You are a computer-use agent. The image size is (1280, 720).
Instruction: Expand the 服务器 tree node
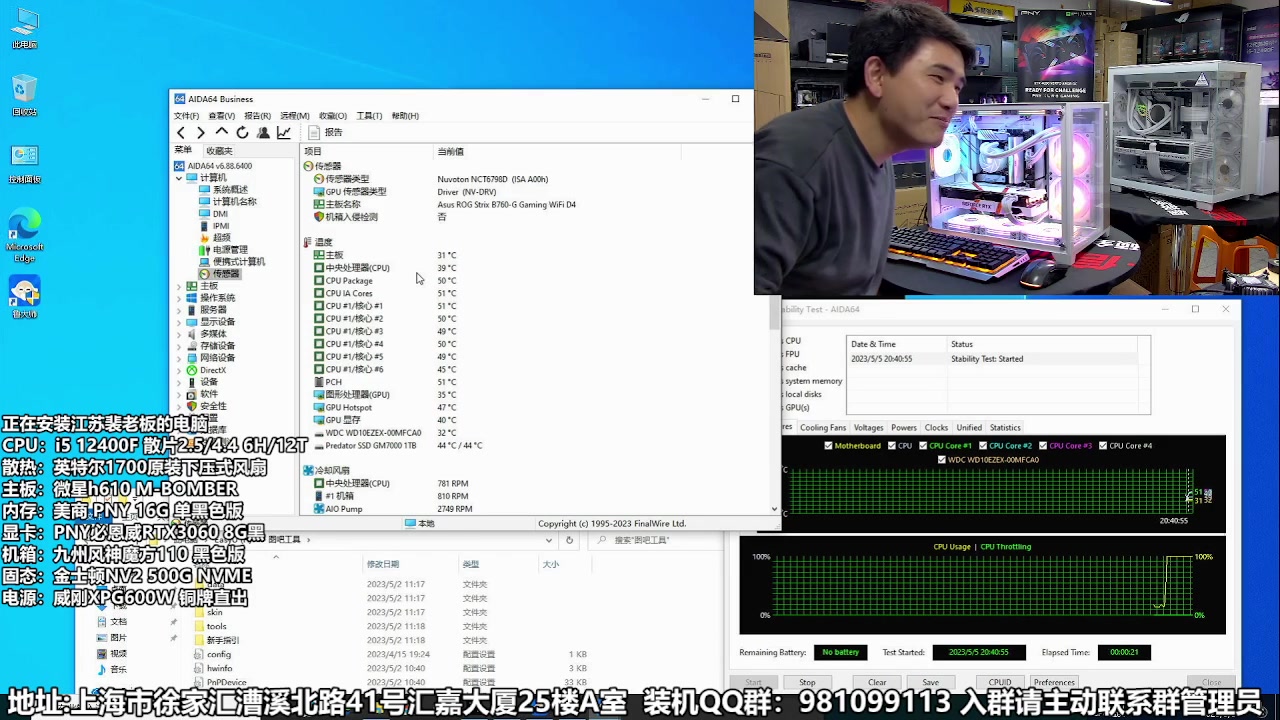tap(179, 310)
